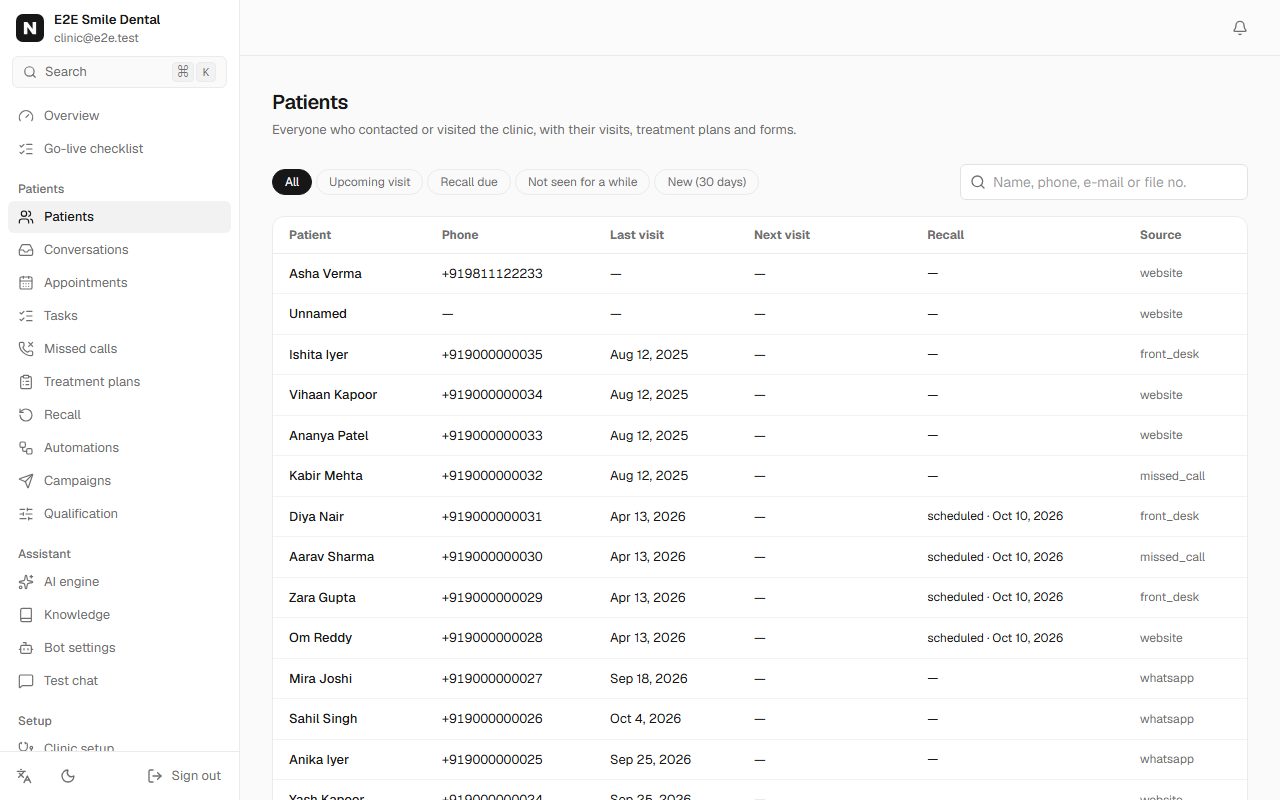
Task: Click the Knowledge book icon
Action: 26,615
